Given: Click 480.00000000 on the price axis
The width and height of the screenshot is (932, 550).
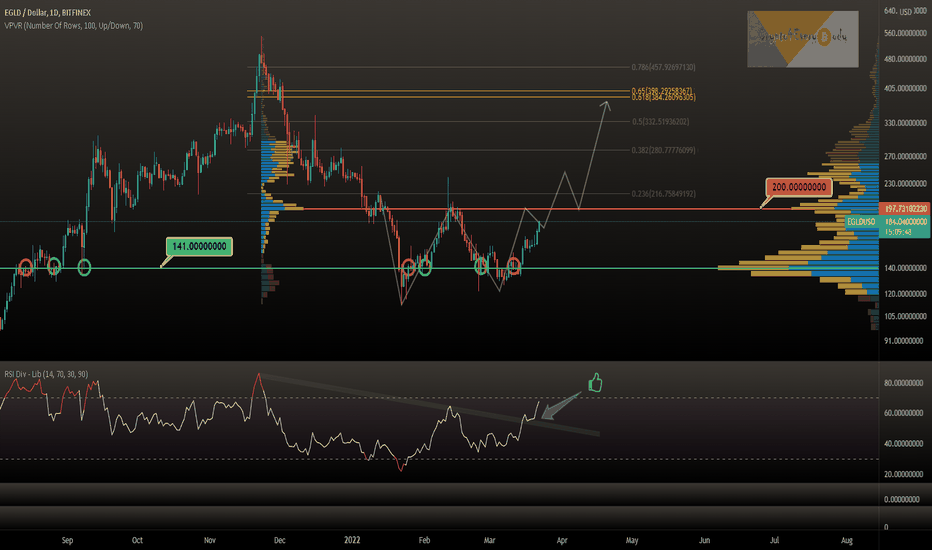Looking at the screenshot, I should [x=905, y=59].
